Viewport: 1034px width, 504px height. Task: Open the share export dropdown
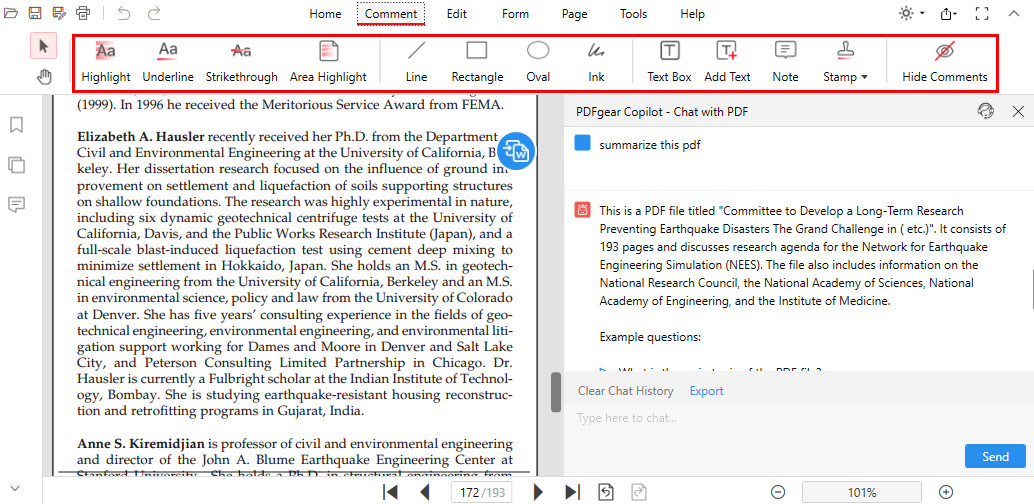[948, 14]
